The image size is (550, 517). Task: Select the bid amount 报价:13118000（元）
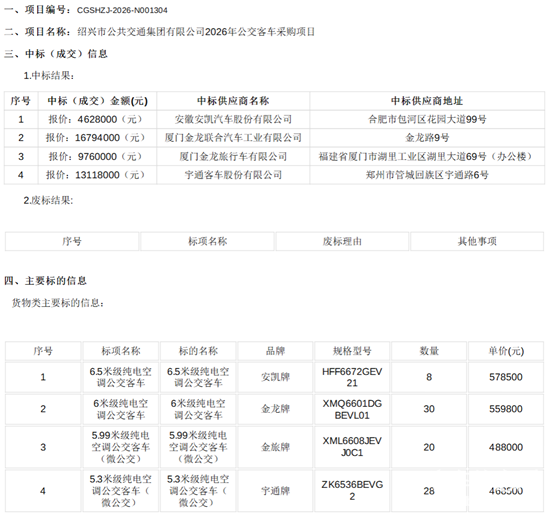[x=97, y=175]
